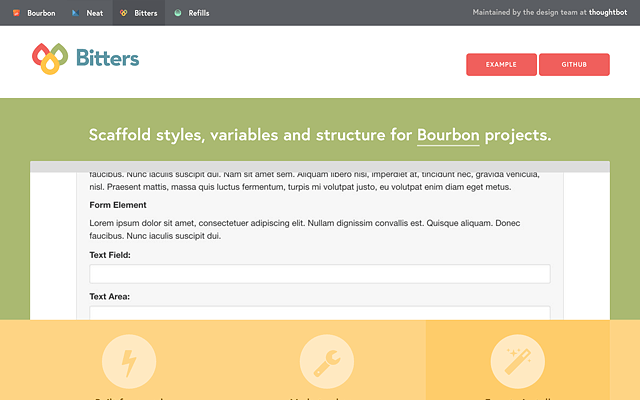Click the Neat logo icon in top bar
The image size is (640, 400).
(76, 13)
